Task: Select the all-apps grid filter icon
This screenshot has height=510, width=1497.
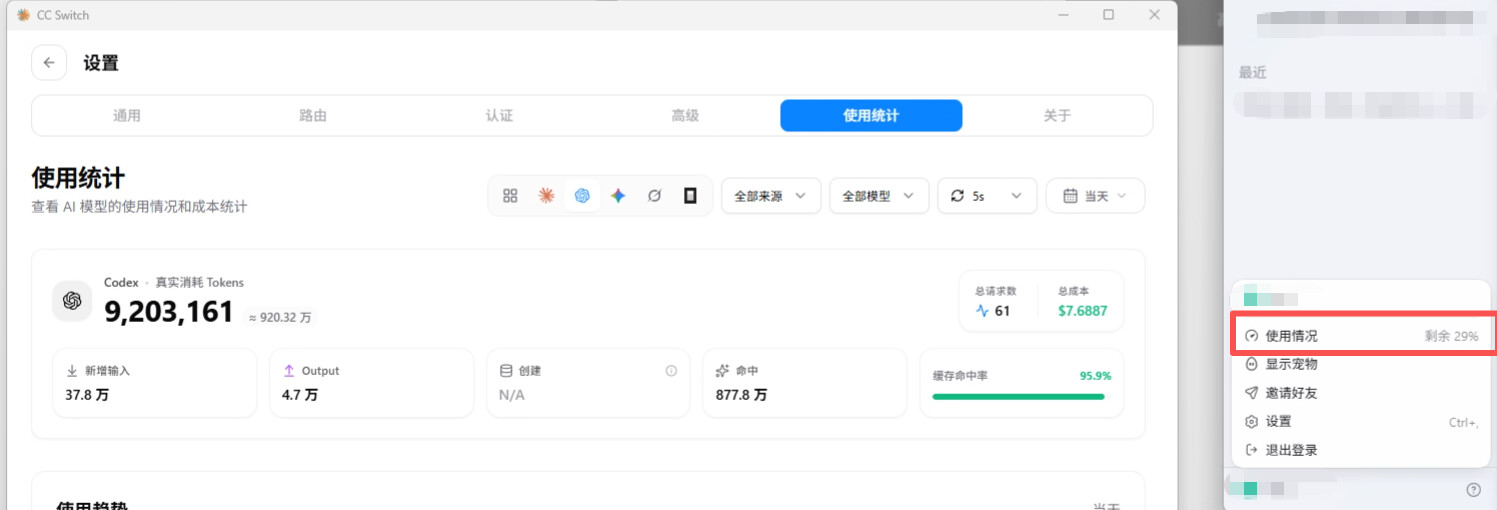Action: 510,196
